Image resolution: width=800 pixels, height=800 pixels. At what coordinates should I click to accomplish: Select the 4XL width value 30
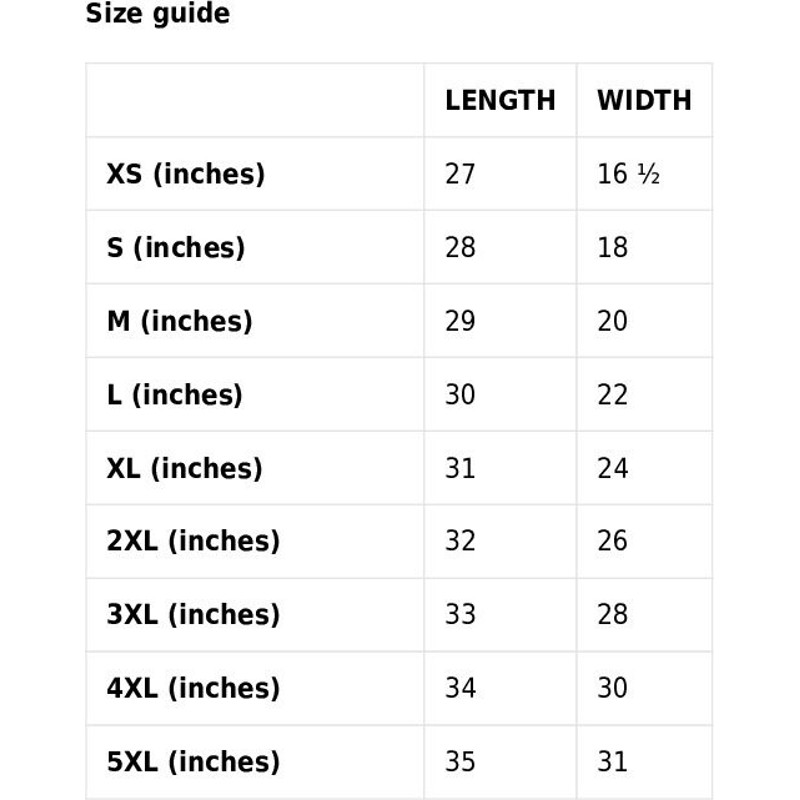(x=612, y=688)
